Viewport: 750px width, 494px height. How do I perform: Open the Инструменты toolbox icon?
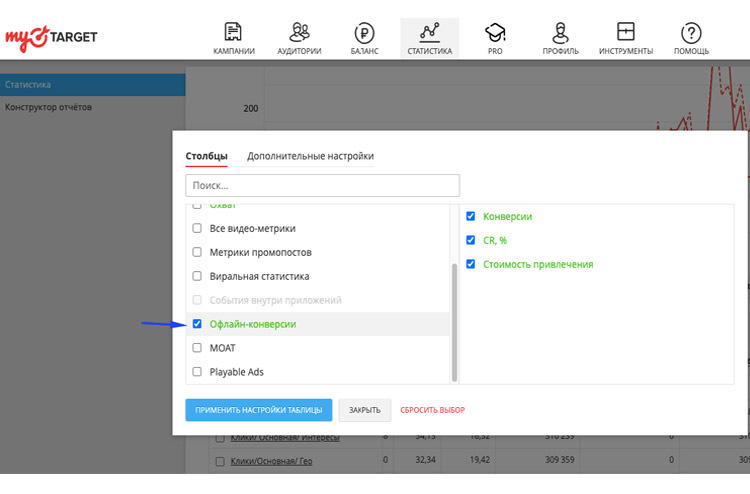coord(626,32)
